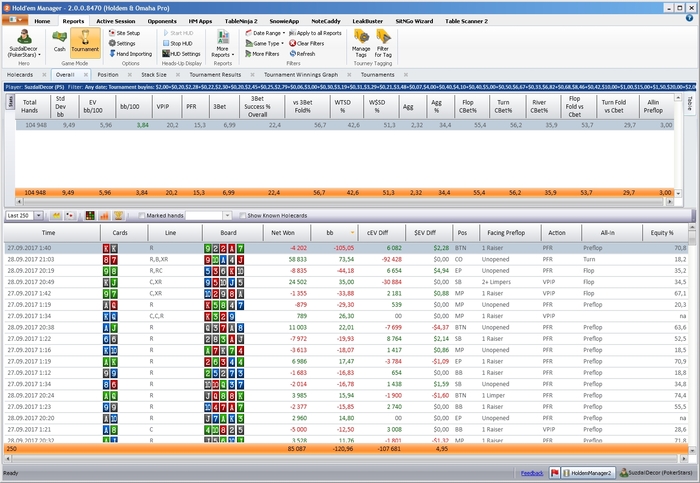Click Filter for Tag
The image size is (700, 483).
point(383,43)
